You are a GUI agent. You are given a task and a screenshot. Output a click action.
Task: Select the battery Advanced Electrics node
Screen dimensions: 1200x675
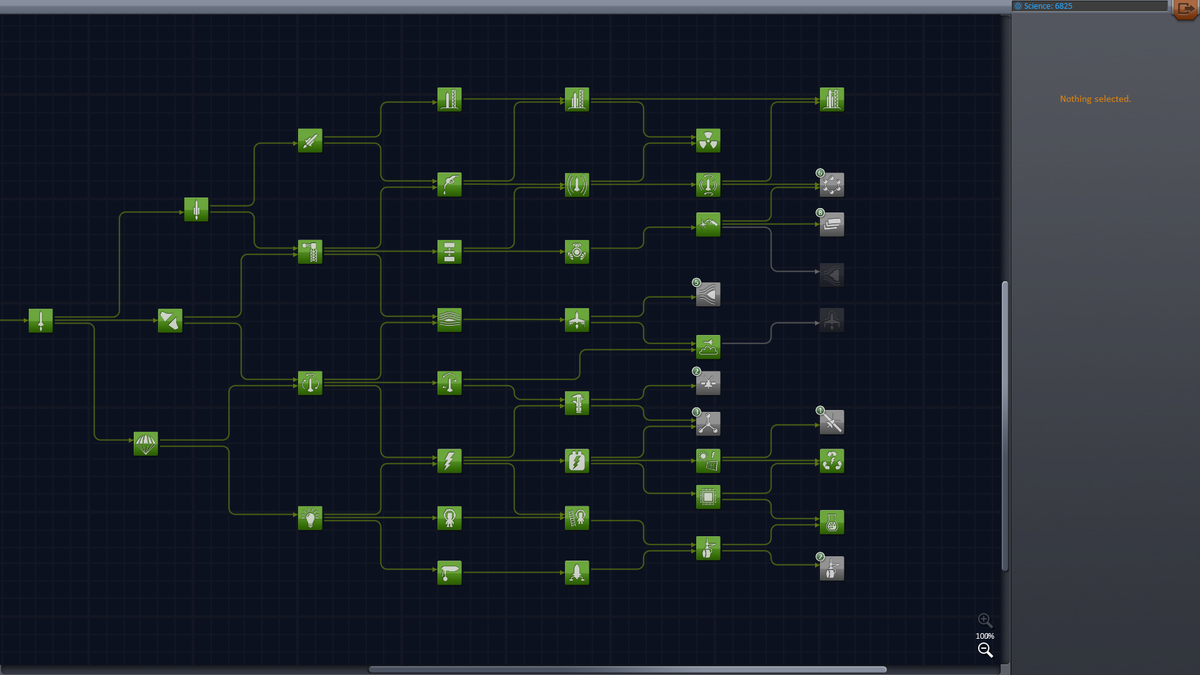(576, 460)
